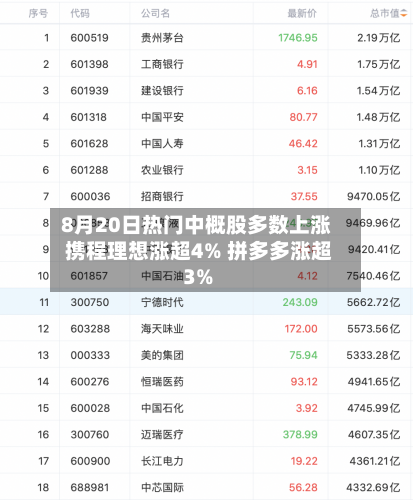This screenshot has width=413, height=500.
Task: Click market cap 1.10万亿
Action: [x=379, y=170]
